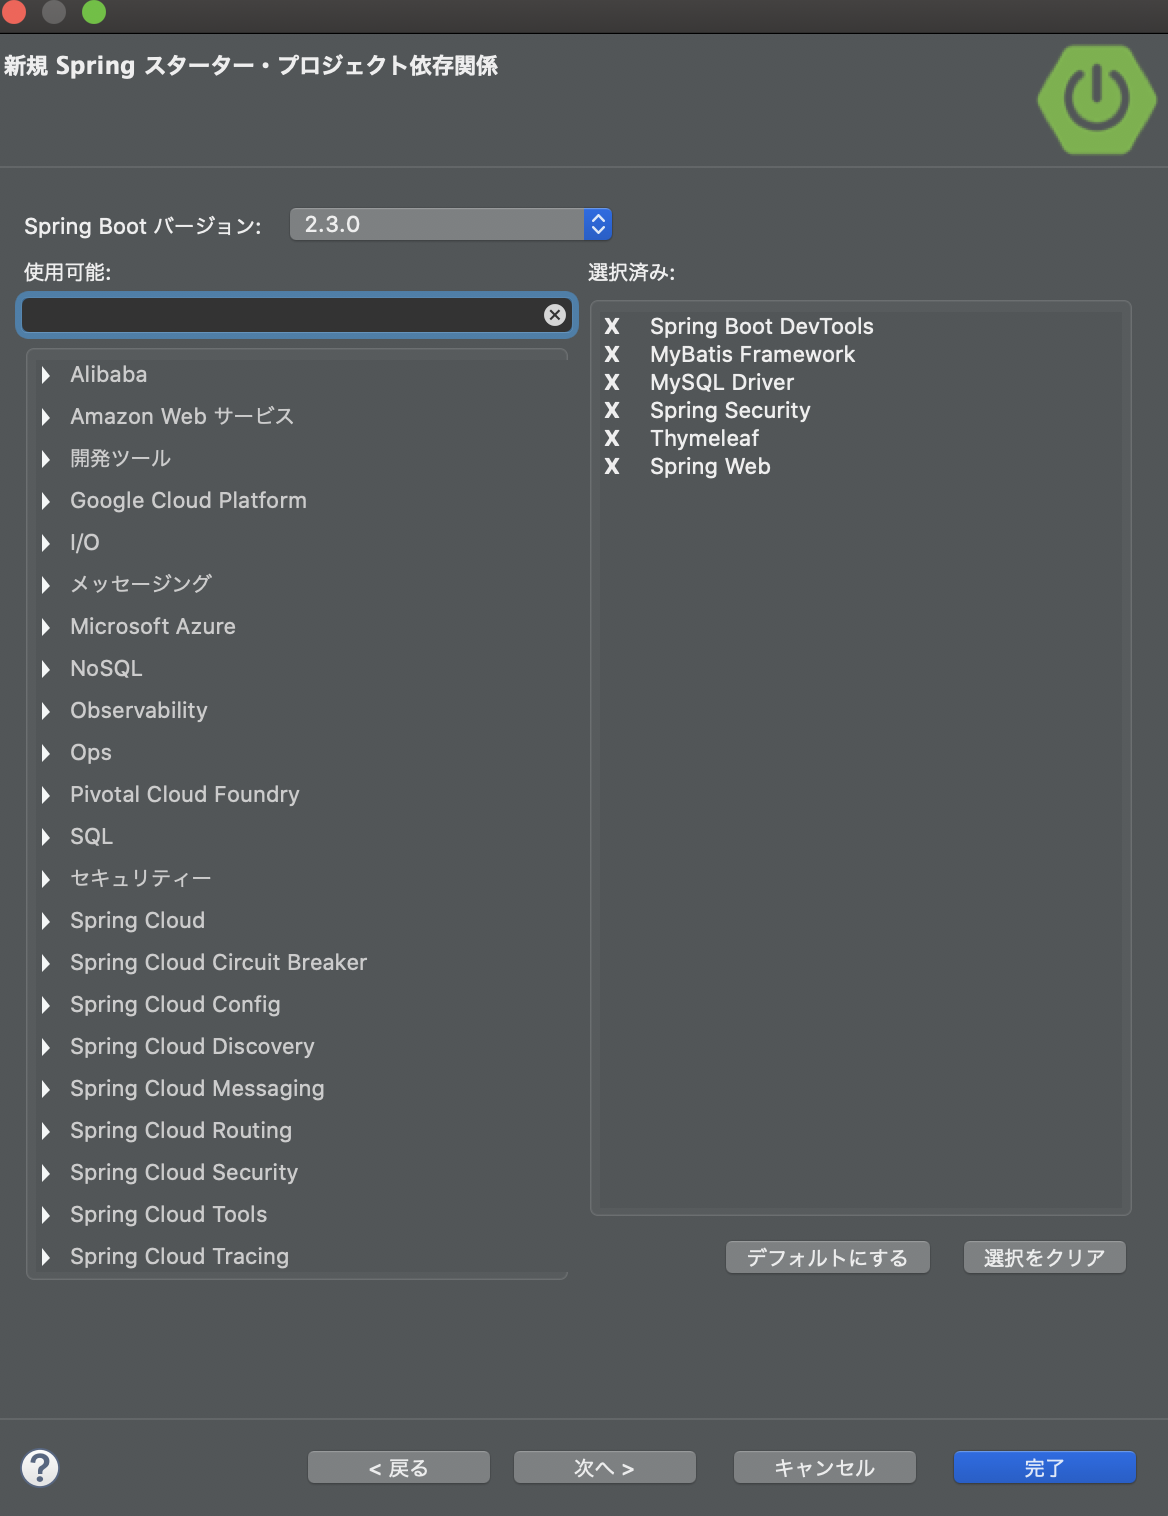The image size is (1168, 1516).
Task: Go back with the < 戻る button
Action: [398, 1467]
